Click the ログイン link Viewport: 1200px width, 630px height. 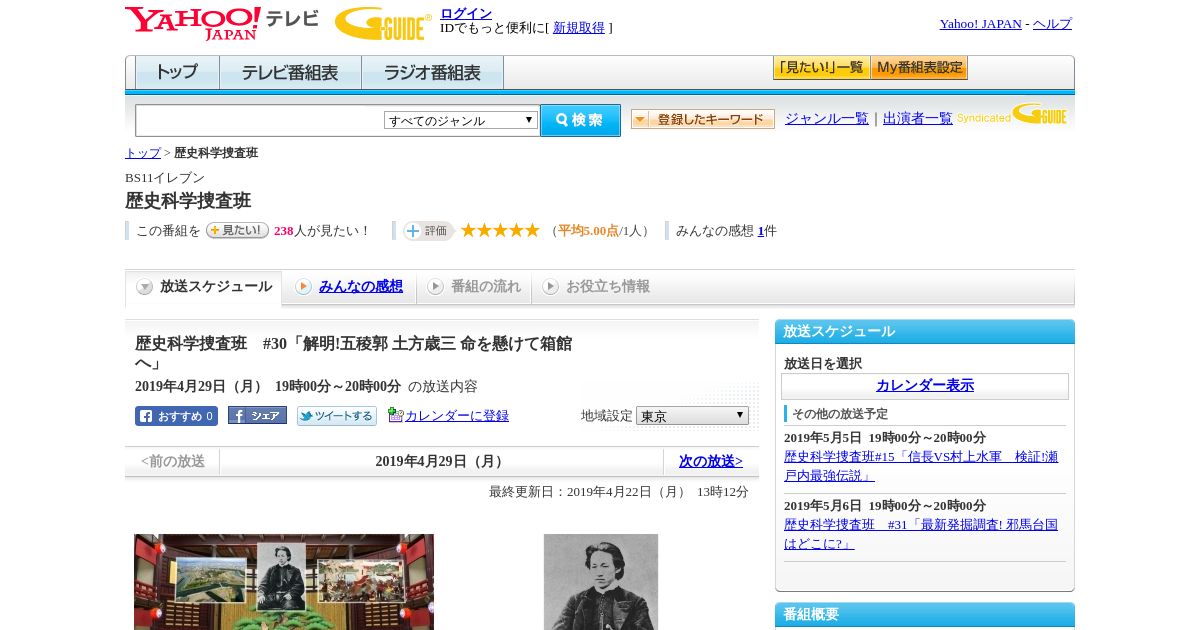[466, 13]
